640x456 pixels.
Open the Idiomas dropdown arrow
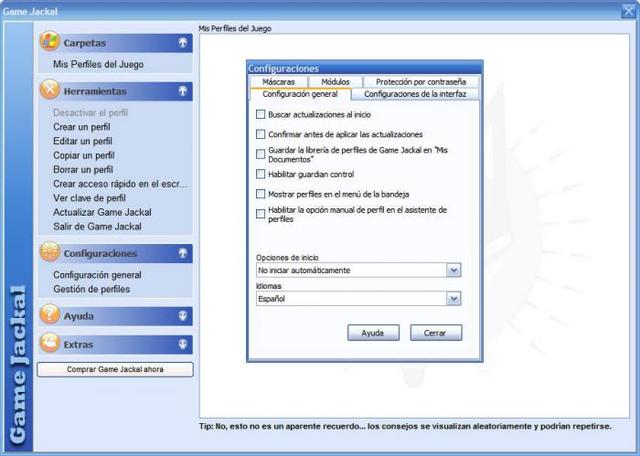coord(453,298)
